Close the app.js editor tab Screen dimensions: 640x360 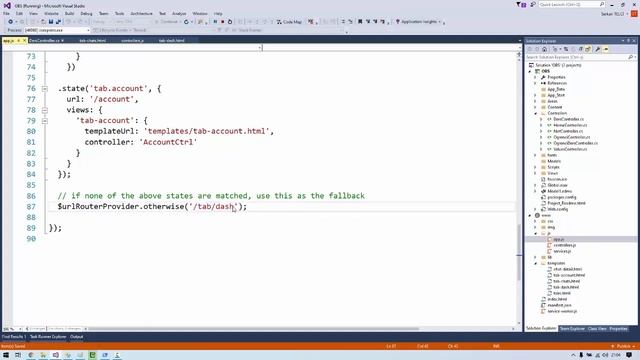pyautogui.click(x=24, y=40)
